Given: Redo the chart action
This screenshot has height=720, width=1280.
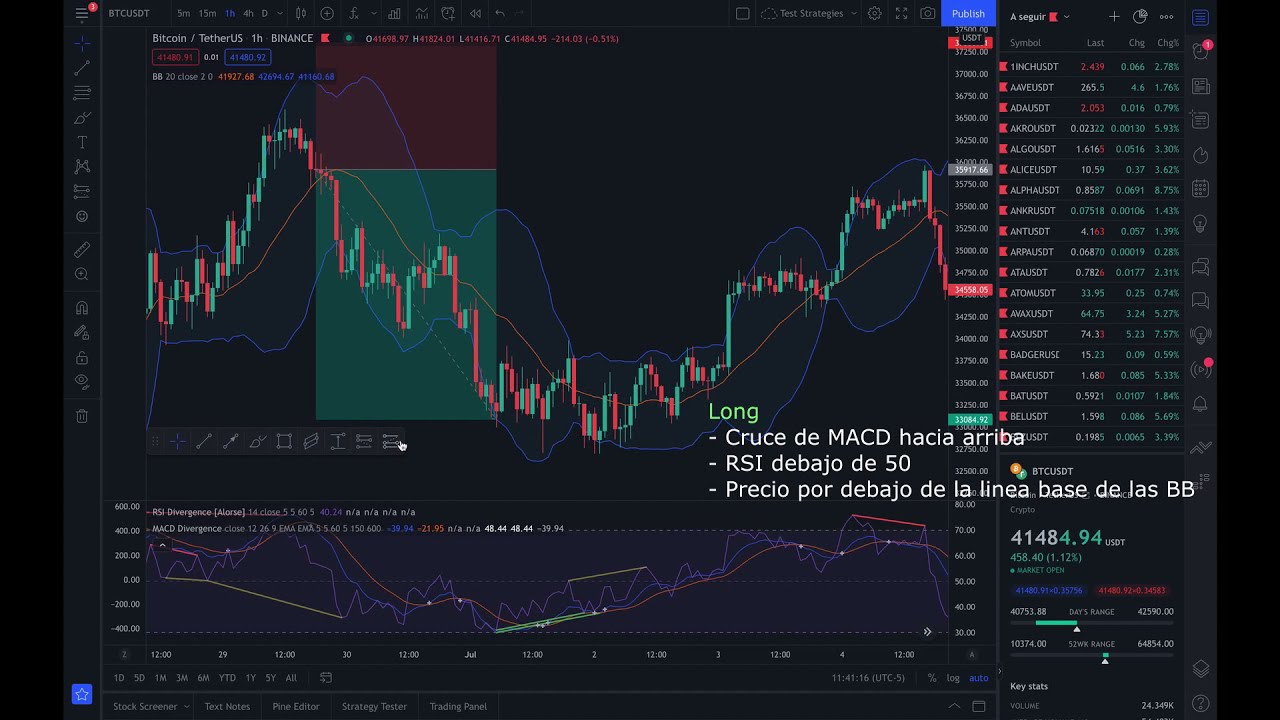Looking at the screenshot, I should (x=521, y=13).
